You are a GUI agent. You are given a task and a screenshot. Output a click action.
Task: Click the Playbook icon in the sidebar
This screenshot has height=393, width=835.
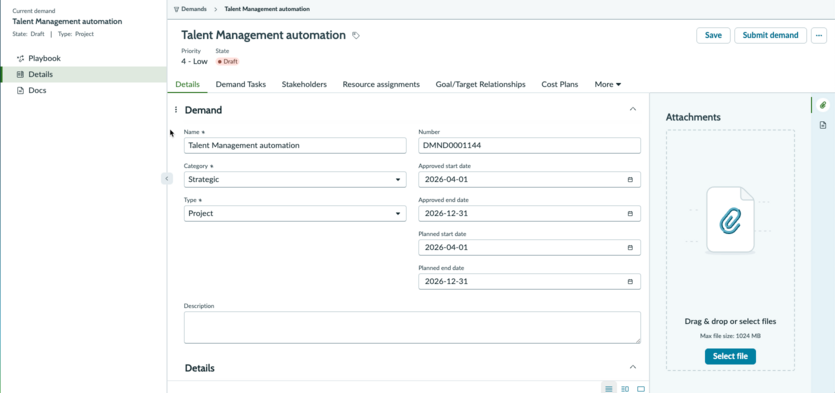coord(20,59)
